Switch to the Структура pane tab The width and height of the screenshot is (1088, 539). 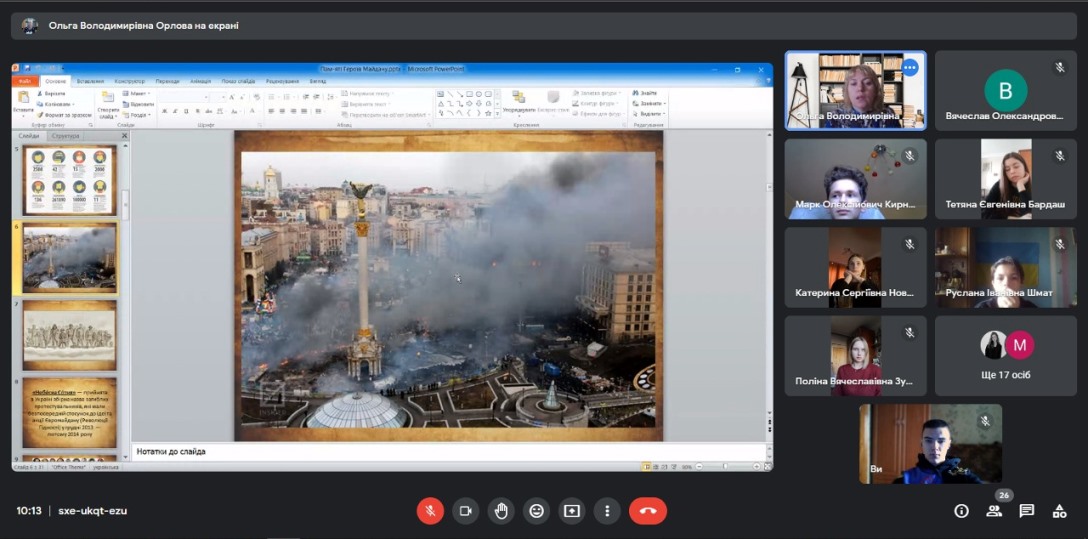[x=66, y=136]
